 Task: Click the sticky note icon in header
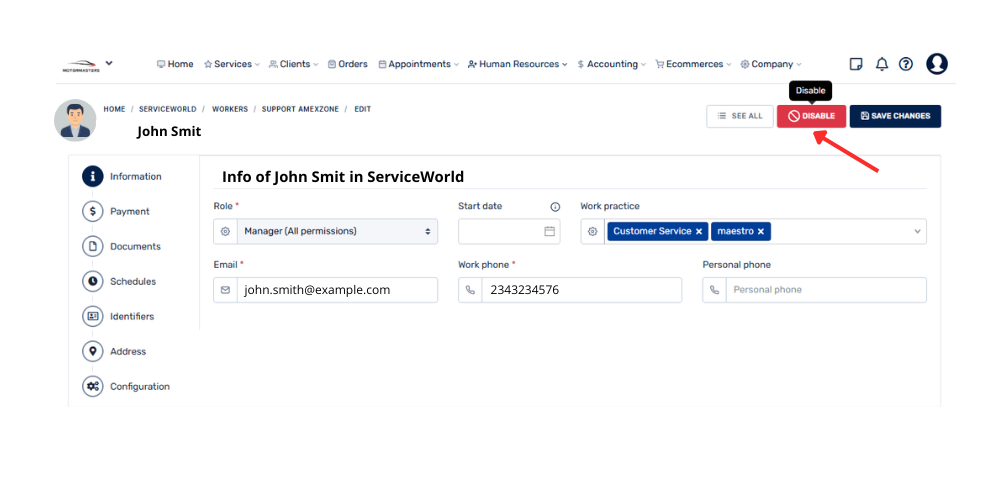tap(856, 64)
